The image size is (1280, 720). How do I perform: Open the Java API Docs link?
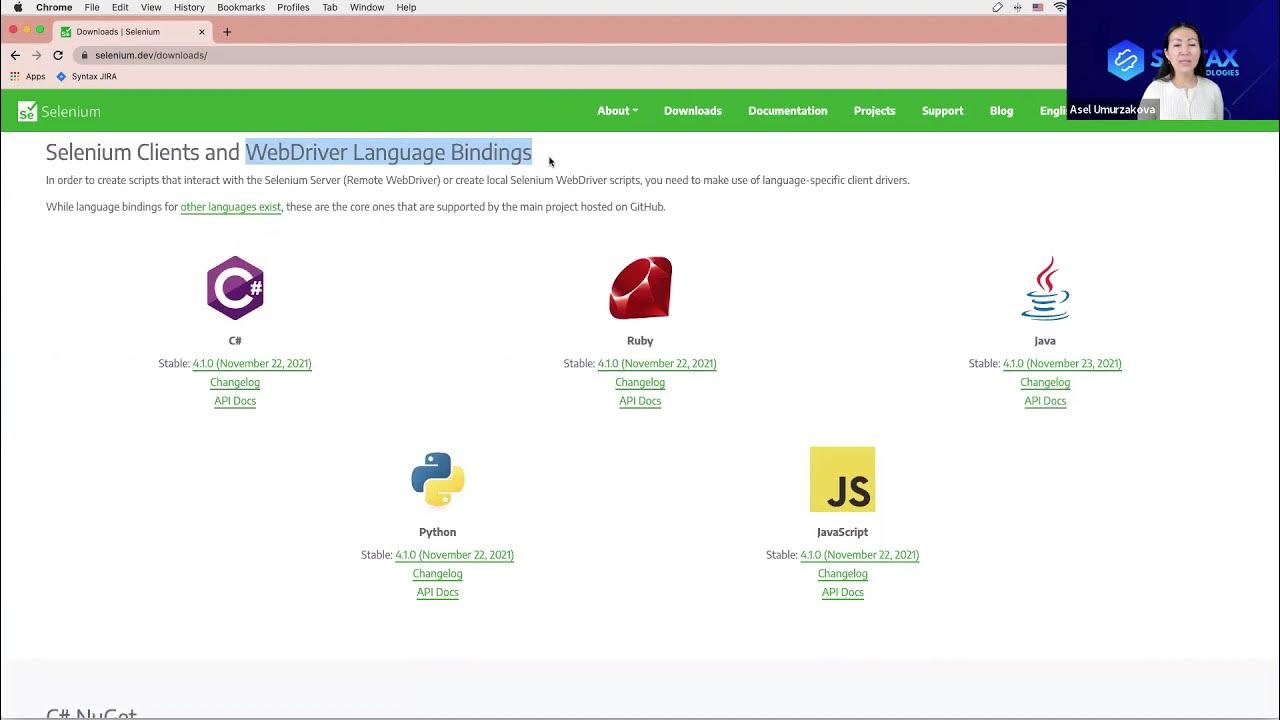click(1045, 401)
